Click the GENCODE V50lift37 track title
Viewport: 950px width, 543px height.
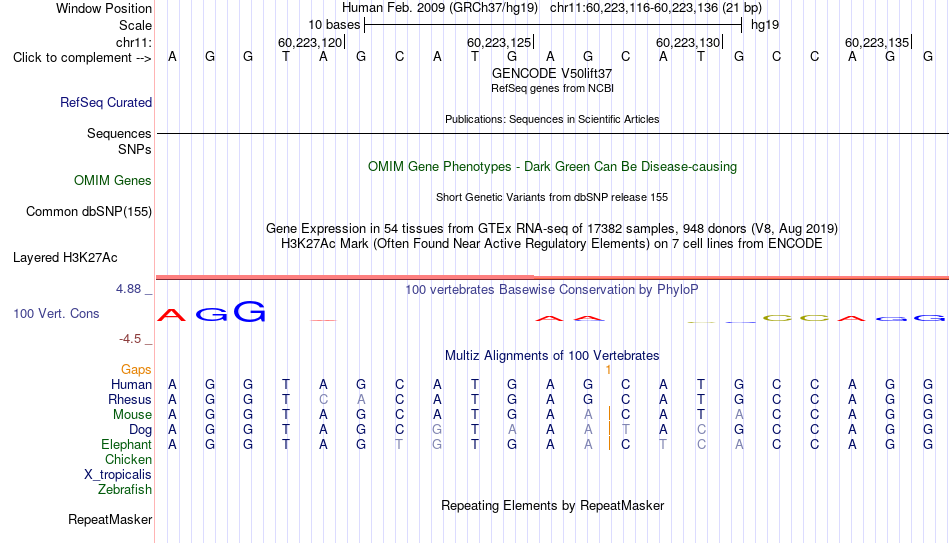552,73
